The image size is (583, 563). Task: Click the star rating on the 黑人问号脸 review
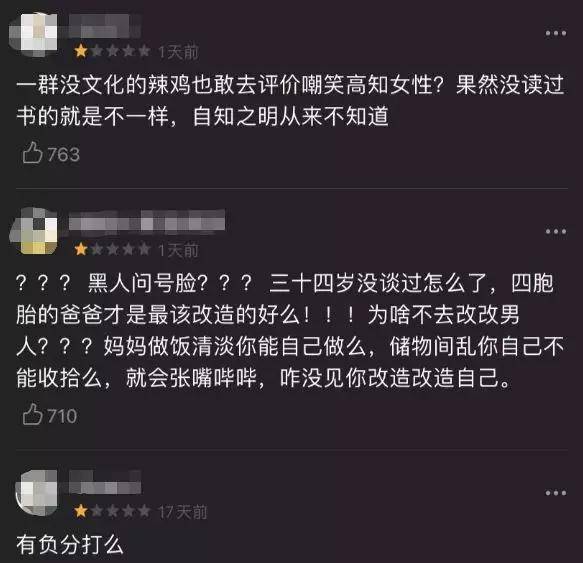tap(112, 249)
